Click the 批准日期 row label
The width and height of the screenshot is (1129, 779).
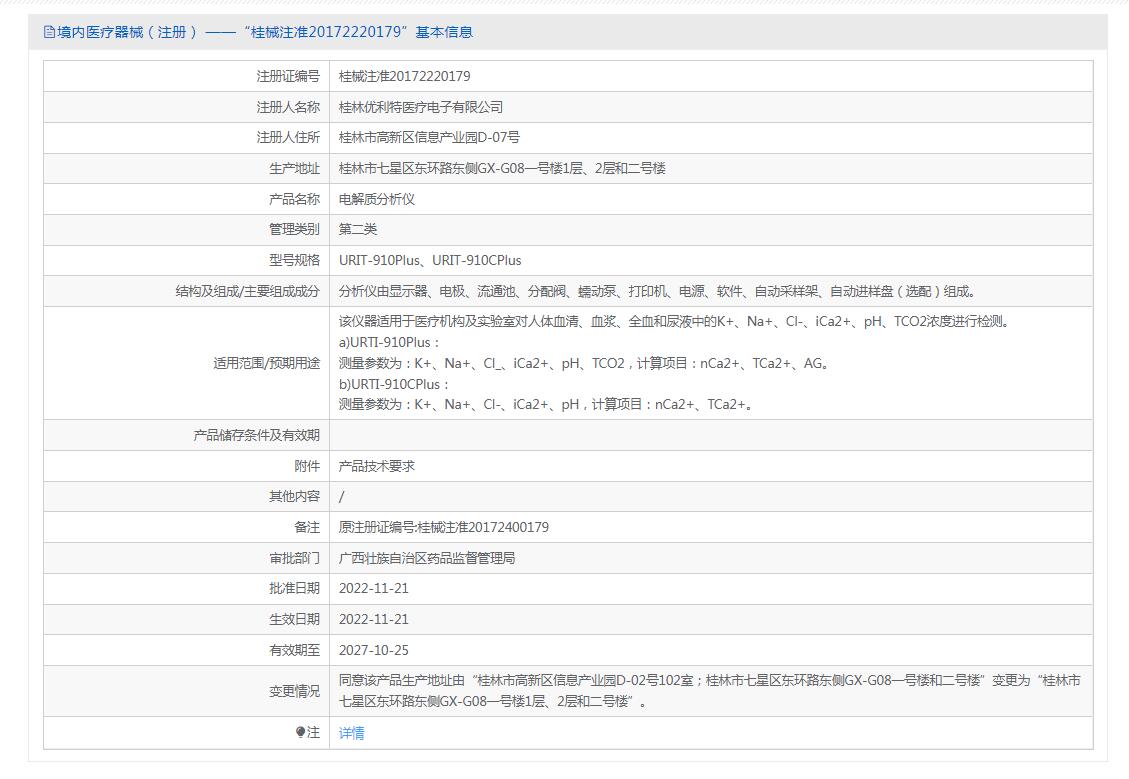(x=294, y=589)
